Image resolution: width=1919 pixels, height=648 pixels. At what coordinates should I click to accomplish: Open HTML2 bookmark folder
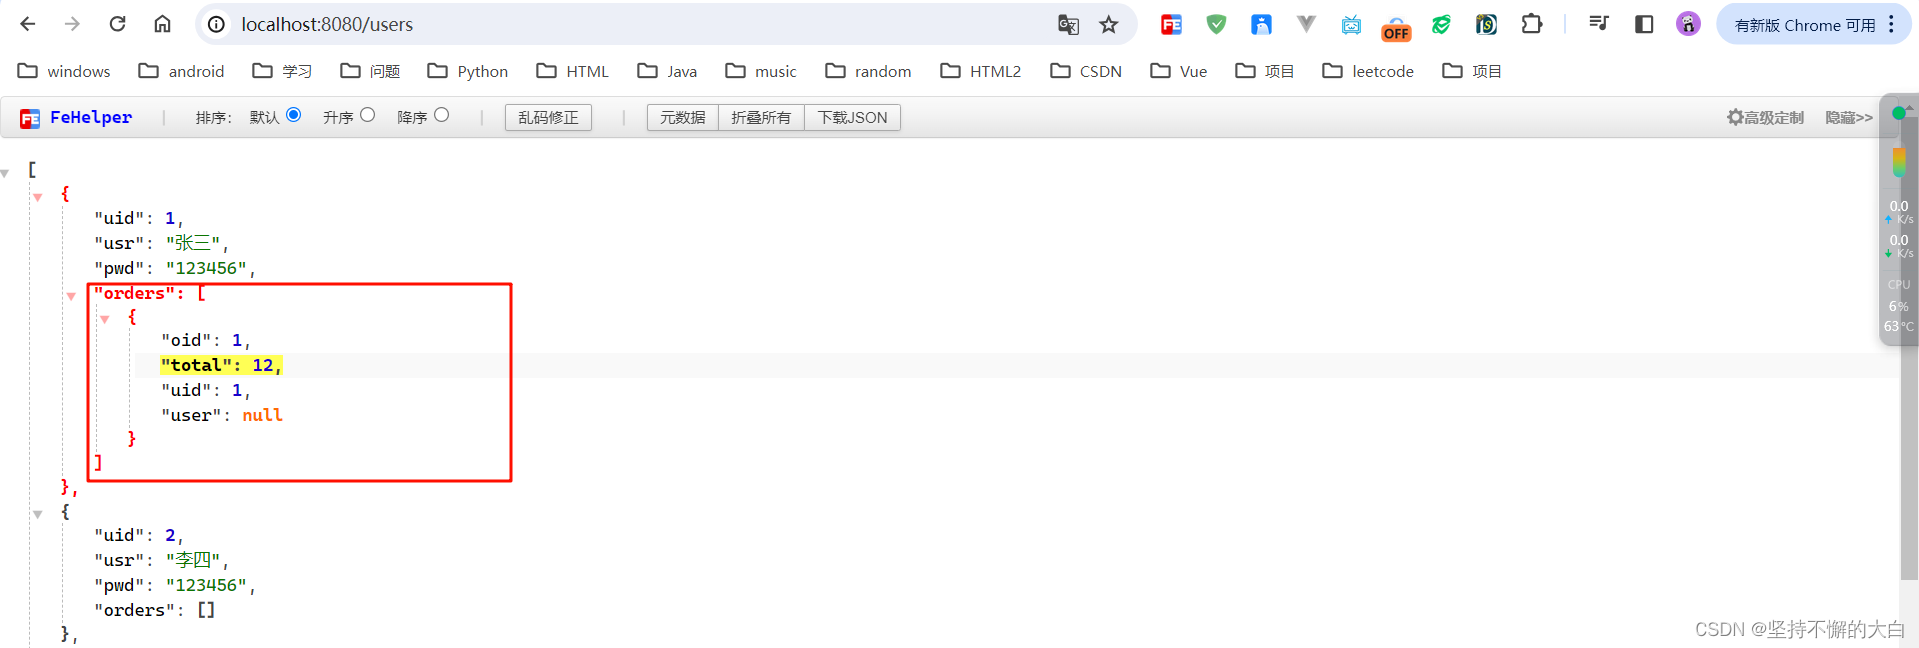click(980, 71)
